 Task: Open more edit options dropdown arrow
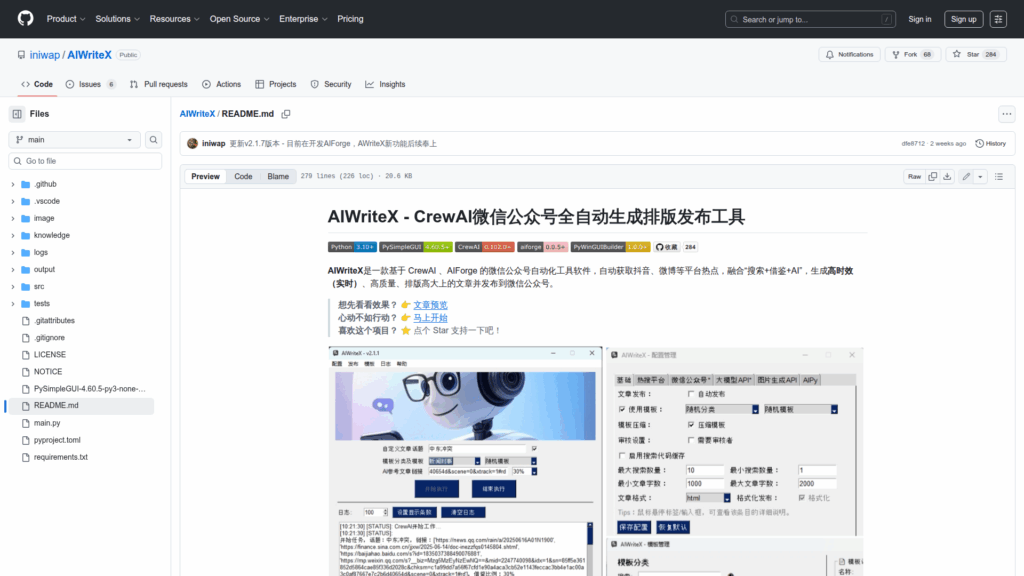pyautogui.click(x=980, y=176)
